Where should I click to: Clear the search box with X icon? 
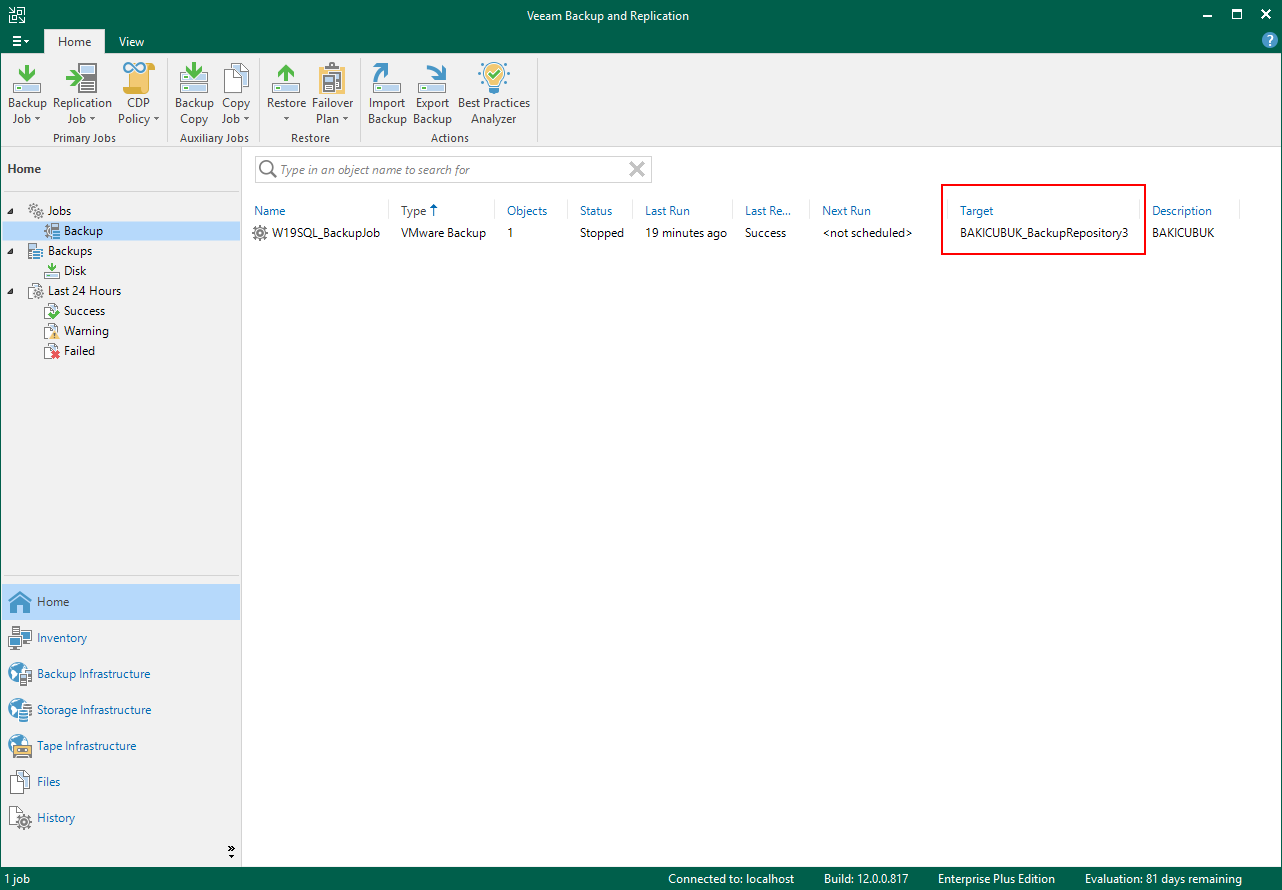coord(636,169)
